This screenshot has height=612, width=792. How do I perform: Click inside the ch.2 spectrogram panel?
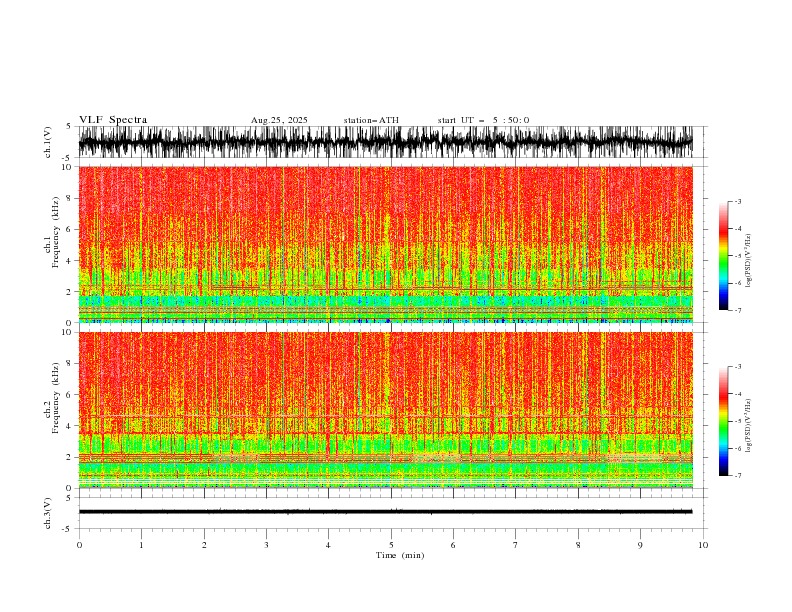[x=385, y=410]
